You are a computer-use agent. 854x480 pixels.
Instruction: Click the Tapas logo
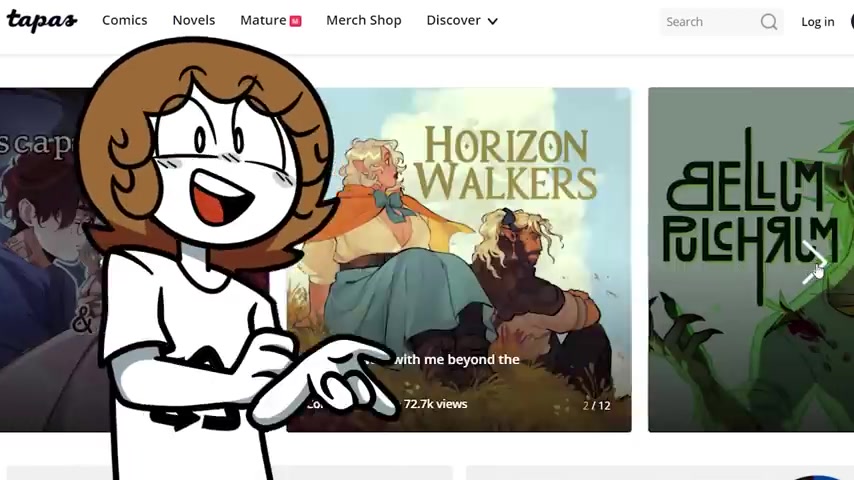coord(41,21)
